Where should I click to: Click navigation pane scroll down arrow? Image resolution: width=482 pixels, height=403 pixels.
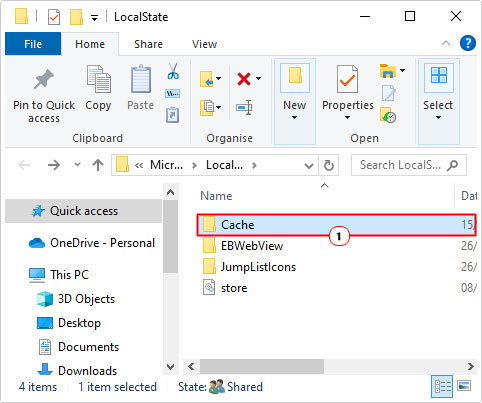point(170,367)
